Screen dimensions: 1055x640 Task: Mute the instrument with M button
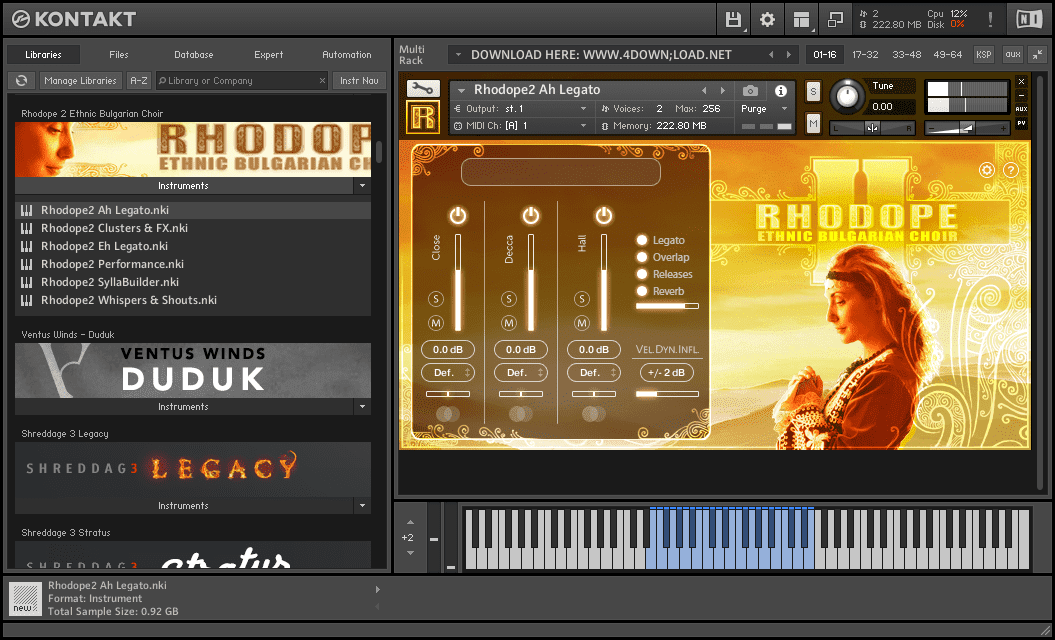[x=813, y=124]
